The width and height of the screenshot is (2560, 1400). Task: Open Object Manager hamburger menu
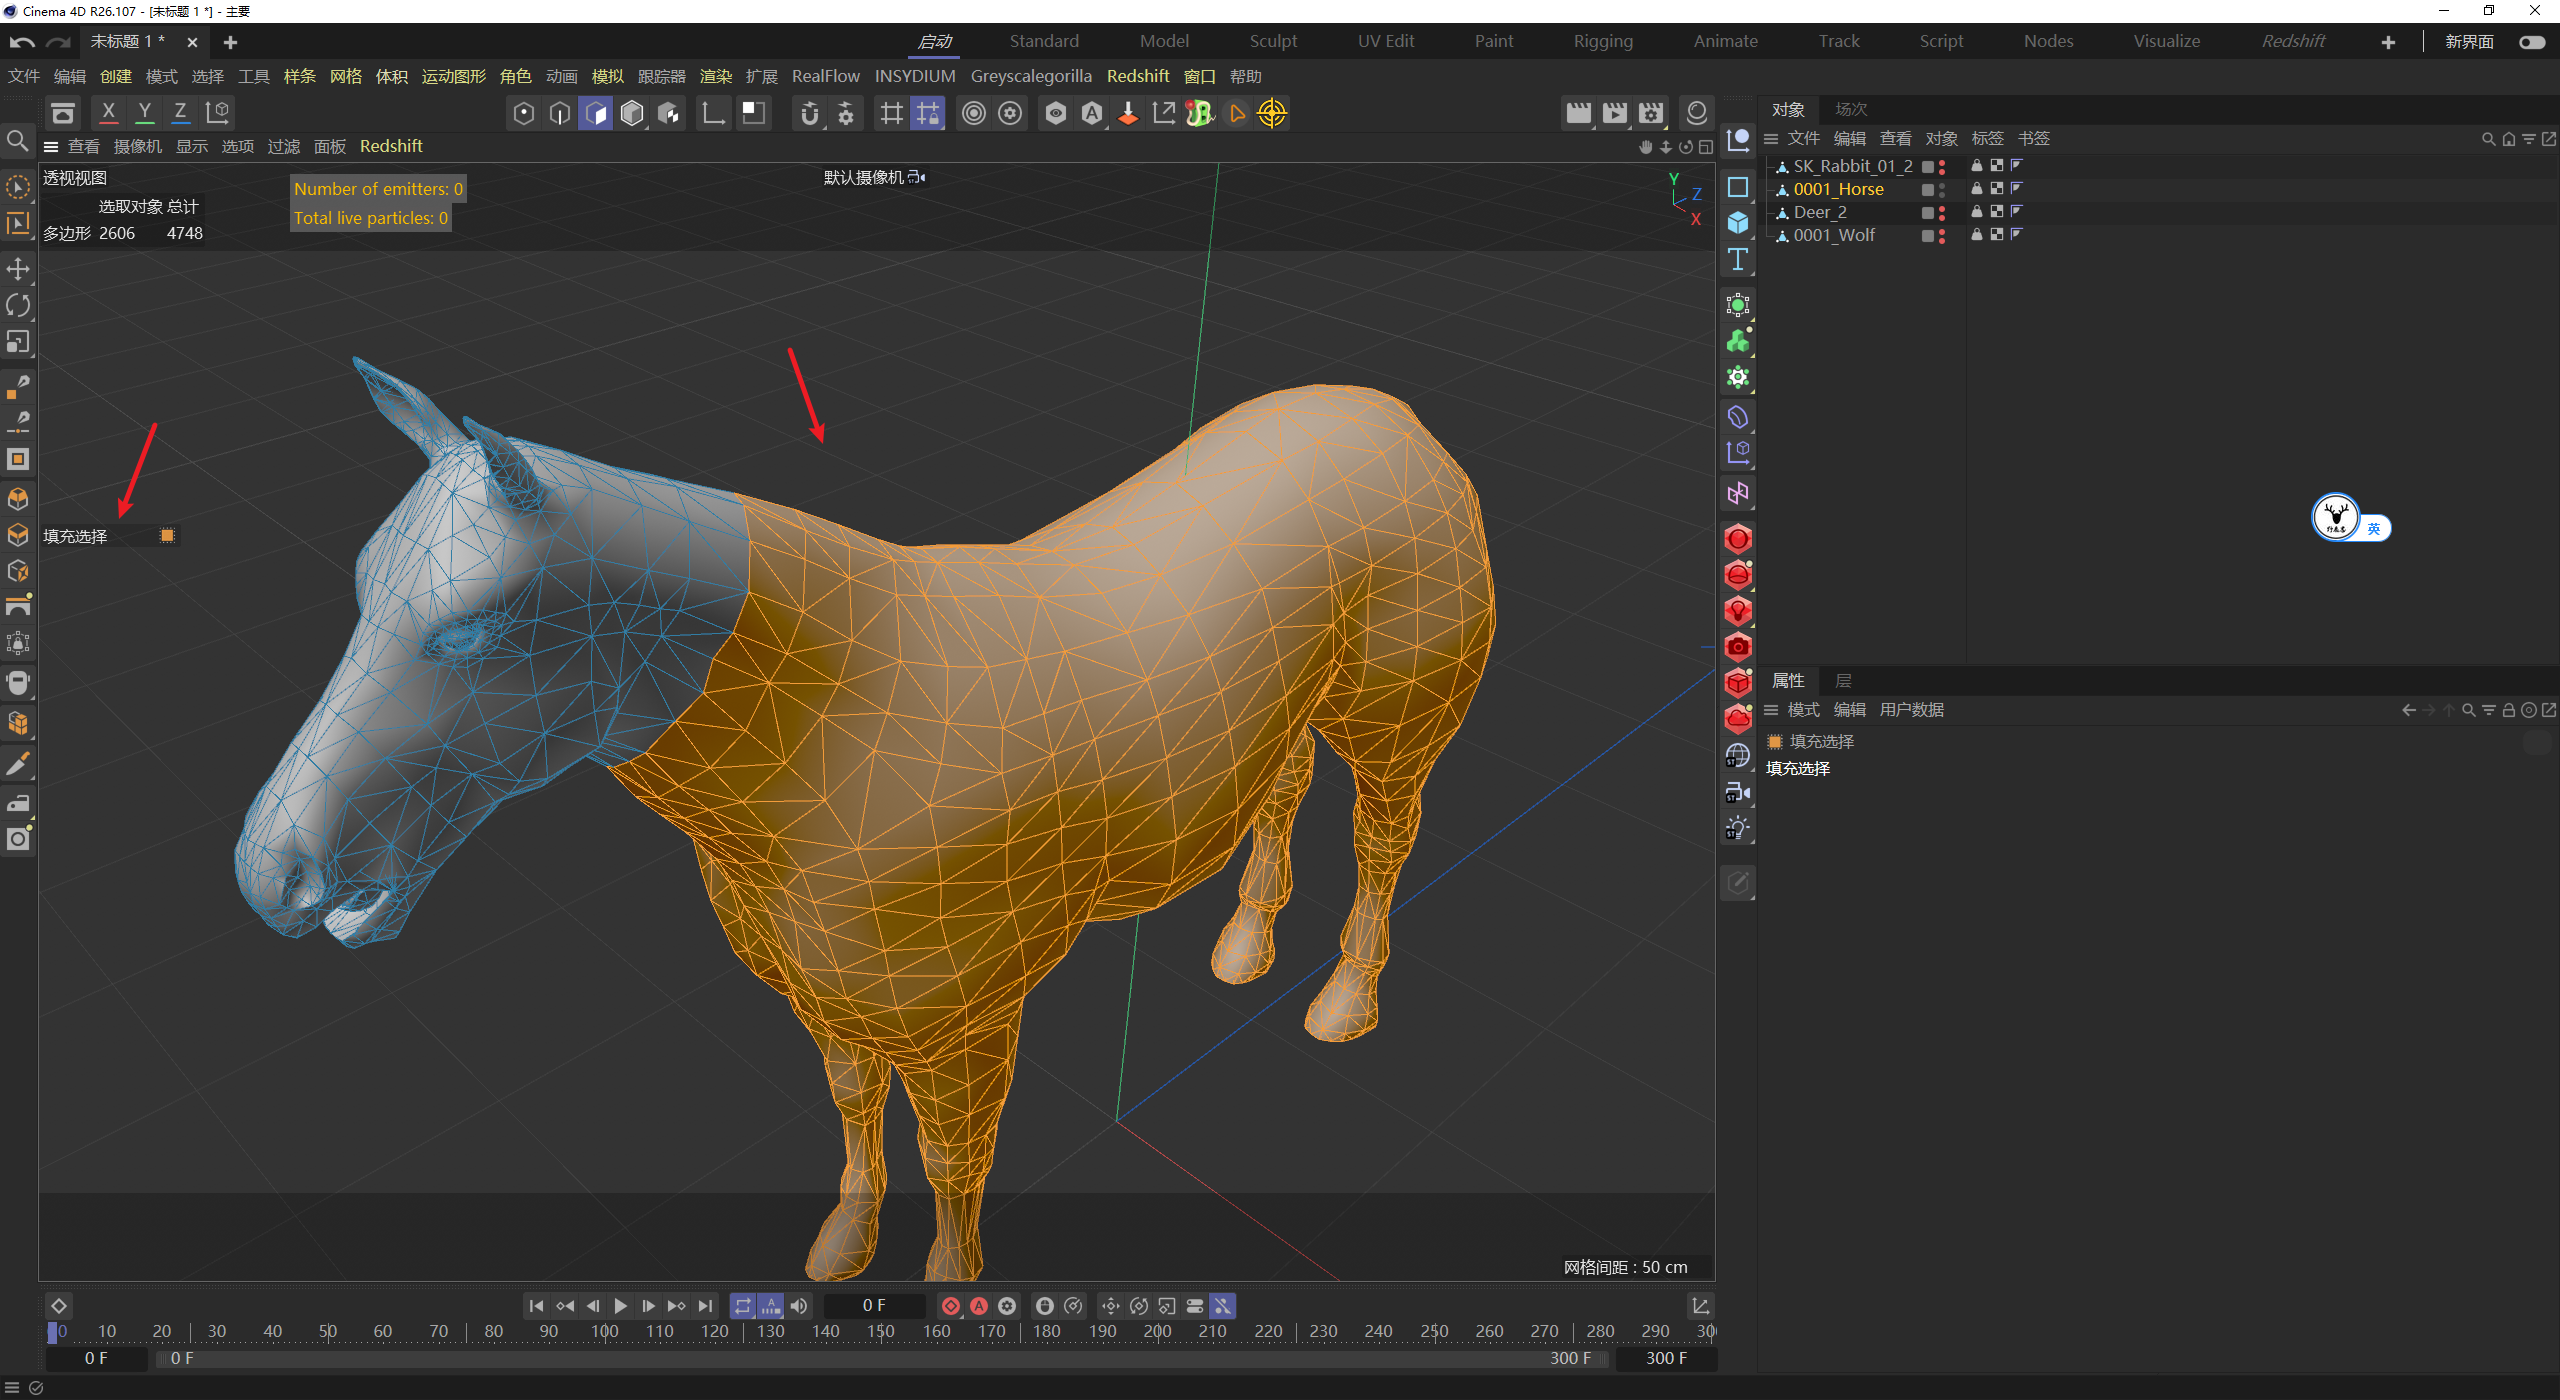click(1771, 138)
